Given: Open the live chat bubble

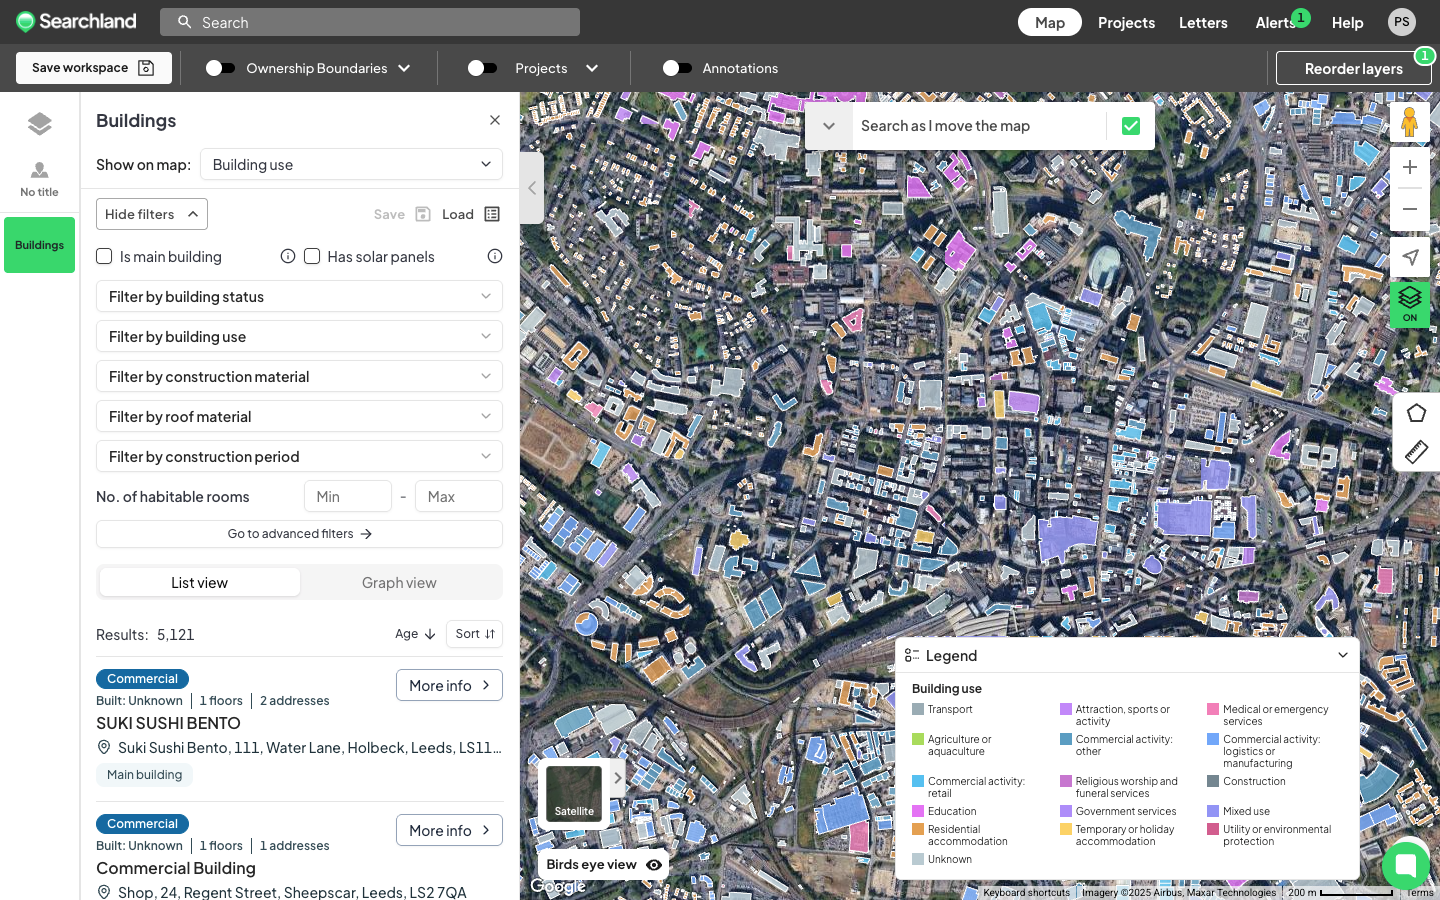Looking at the screenshot, I should (1405, 865).
